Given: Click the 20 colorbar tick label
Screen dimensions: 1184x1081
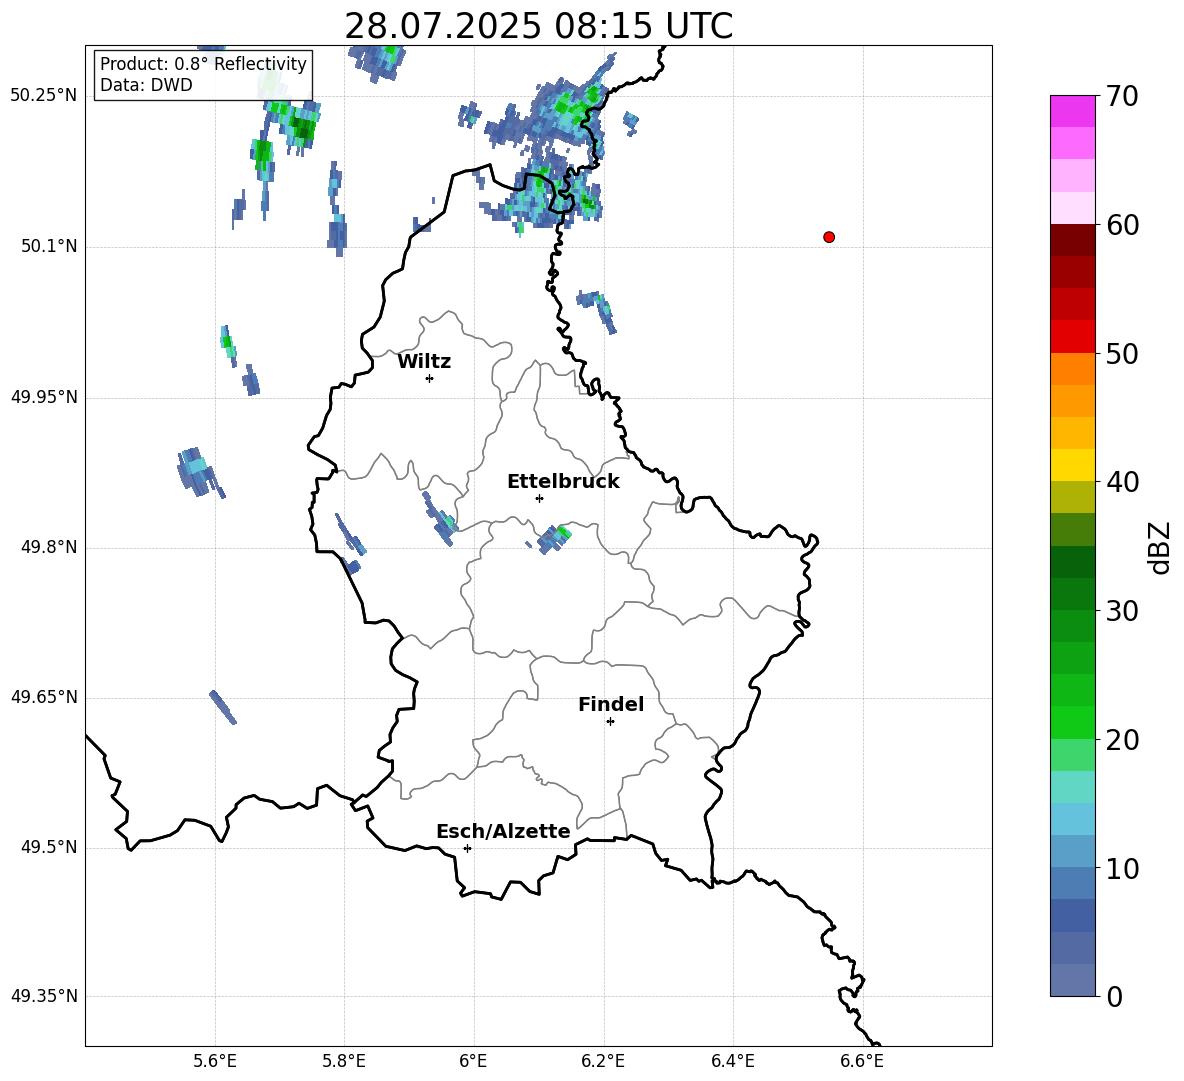Looking at the screenshot, I should pyautogui.click(x=1122, y=740).
